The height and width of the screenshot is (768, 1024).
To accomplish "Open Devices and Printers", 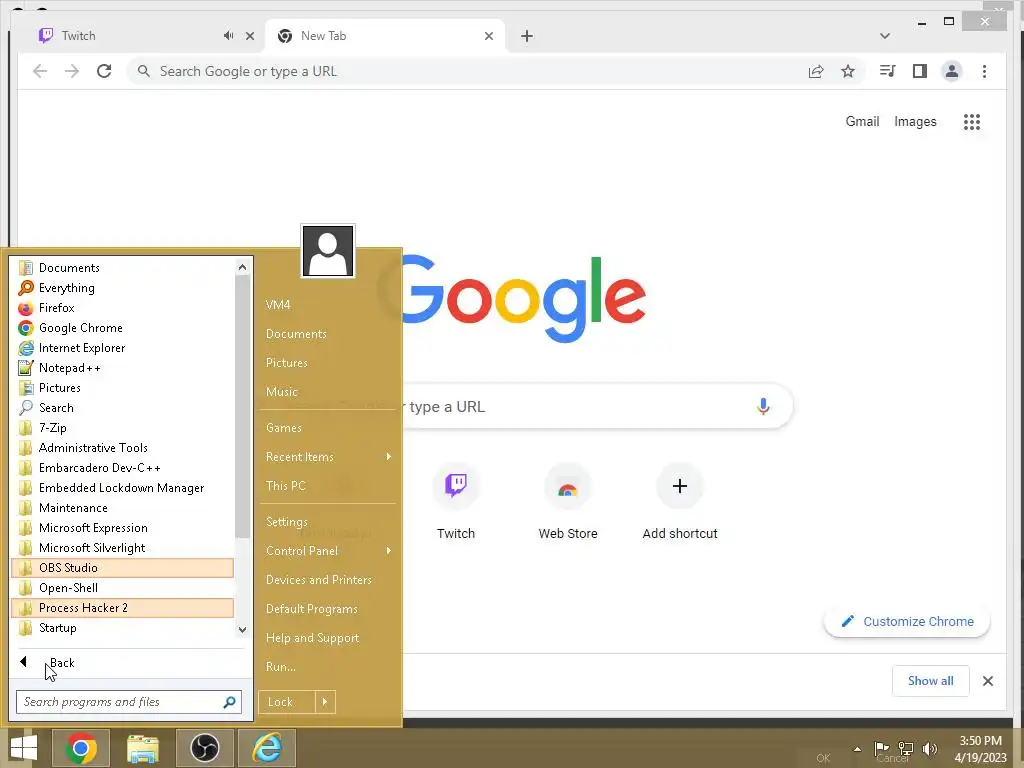I will [328, 580].
